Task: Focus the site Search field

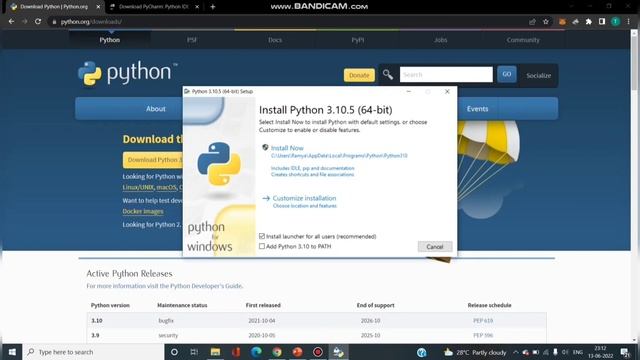Action: [x=446, y=75]
